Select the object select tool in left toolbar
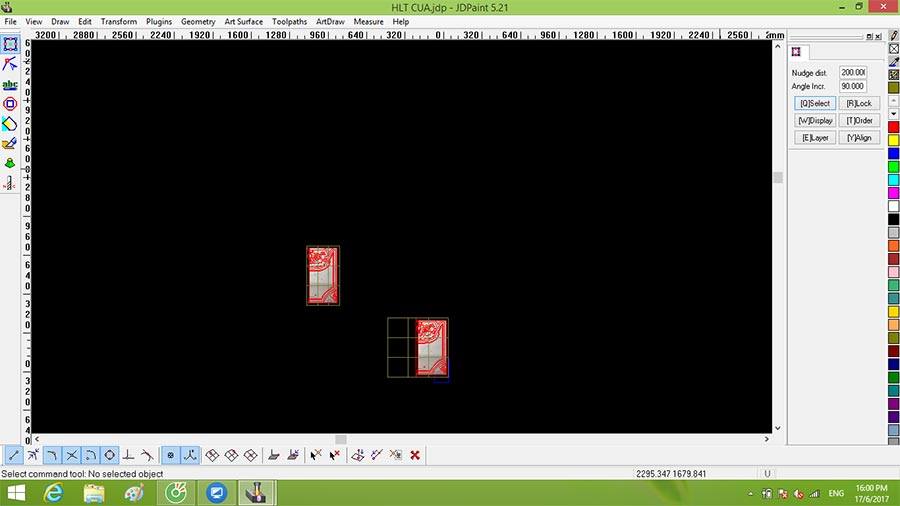 pyautogui.click(x=10, y=44)
